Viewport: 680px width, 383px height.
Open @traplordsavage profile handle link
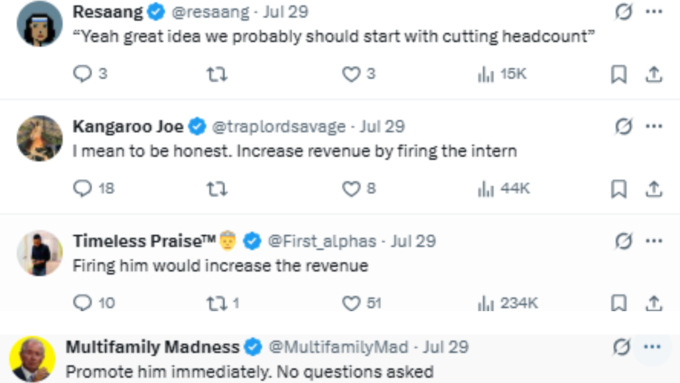(x=278, y=126)
